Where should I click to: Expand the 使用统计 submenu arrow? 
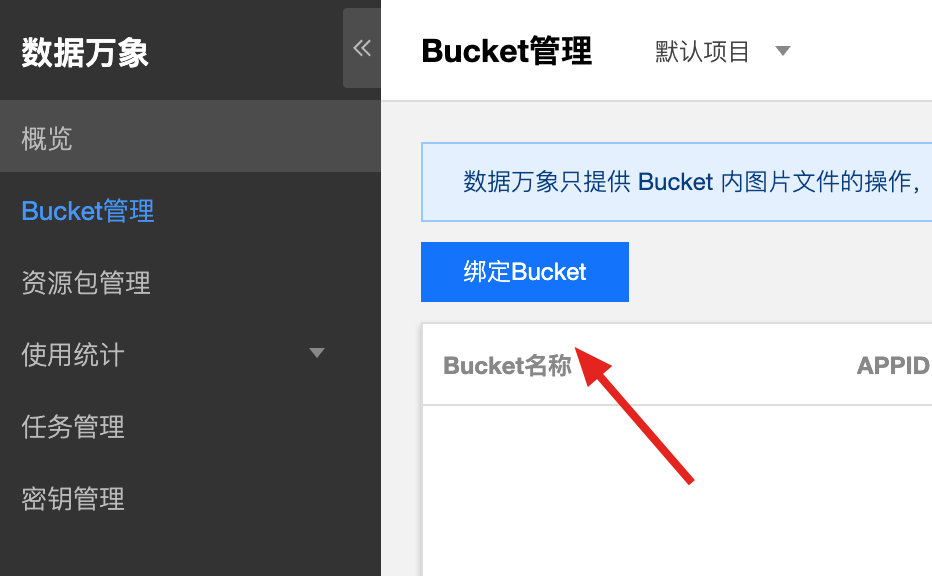[x=317, y=353]
